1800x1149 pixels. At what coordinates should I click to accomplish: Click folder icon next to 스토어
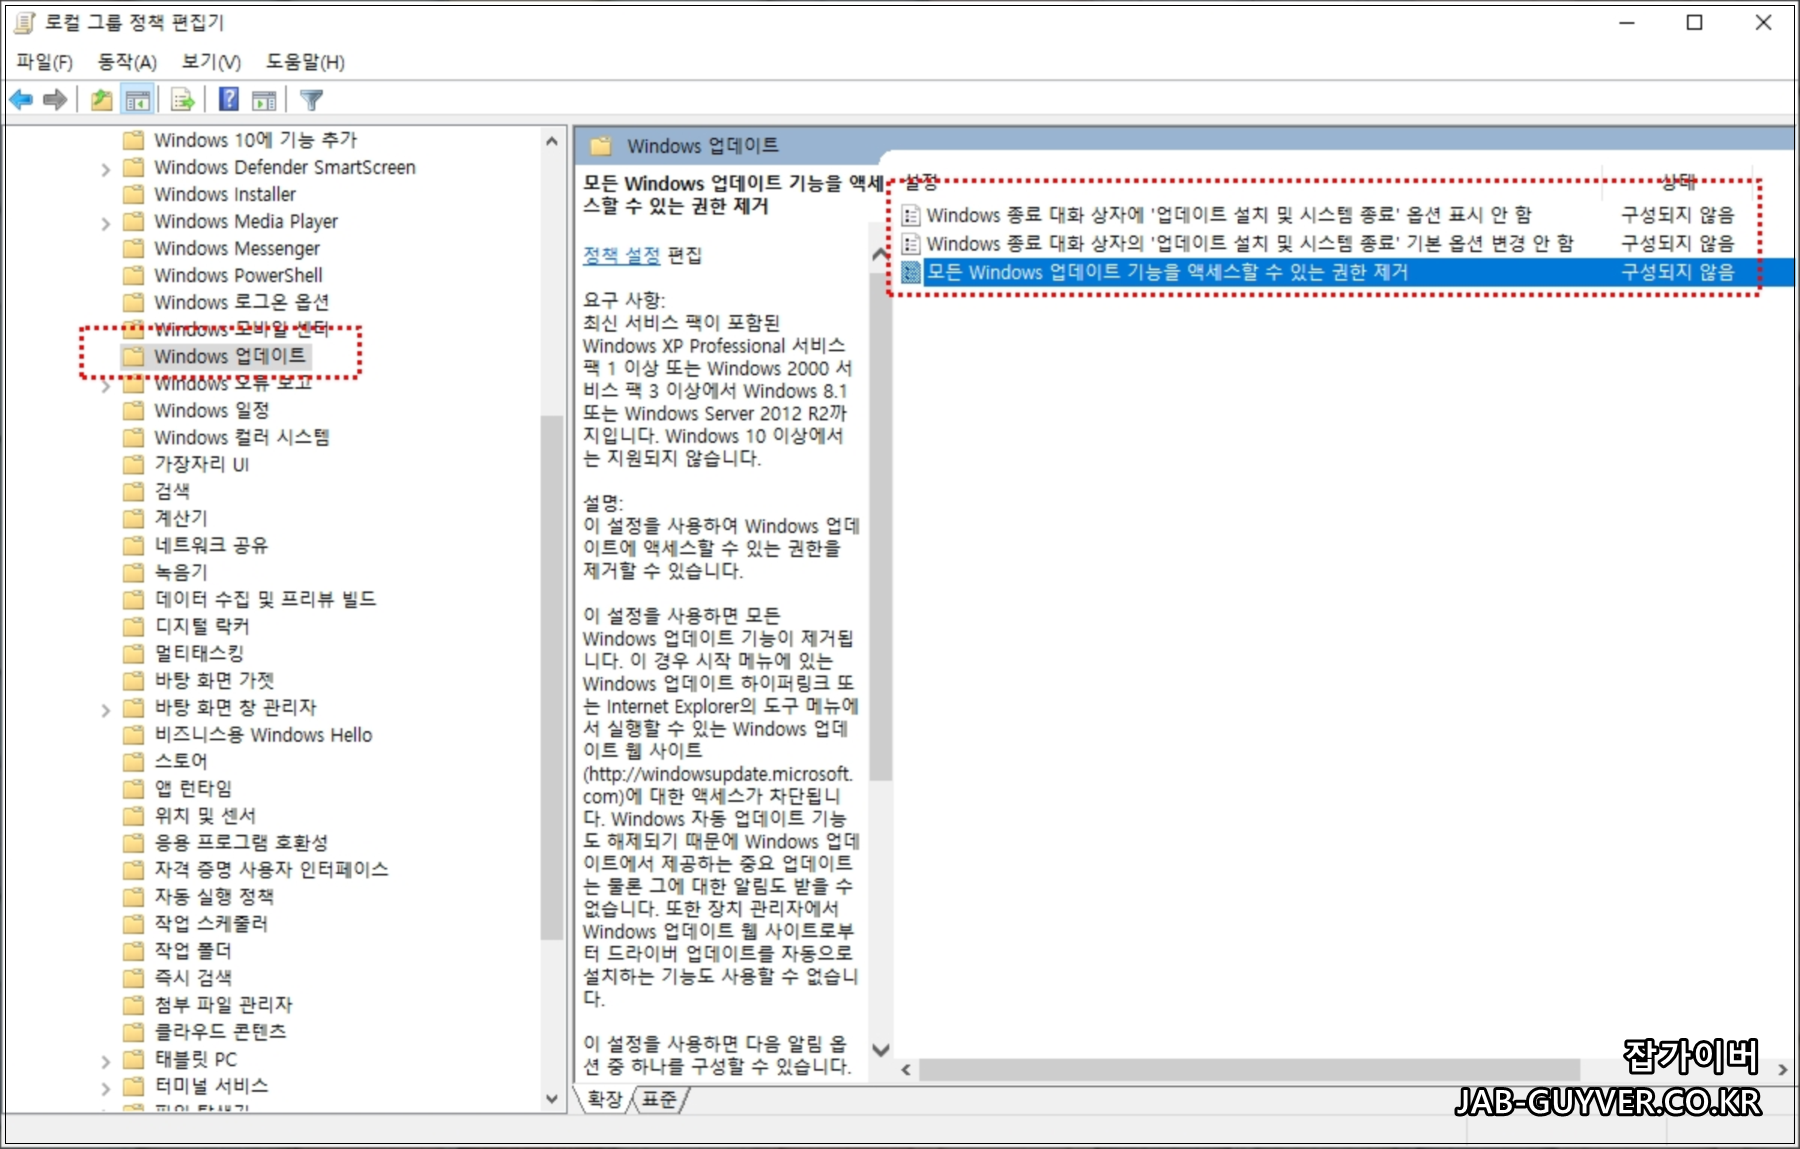133,761
